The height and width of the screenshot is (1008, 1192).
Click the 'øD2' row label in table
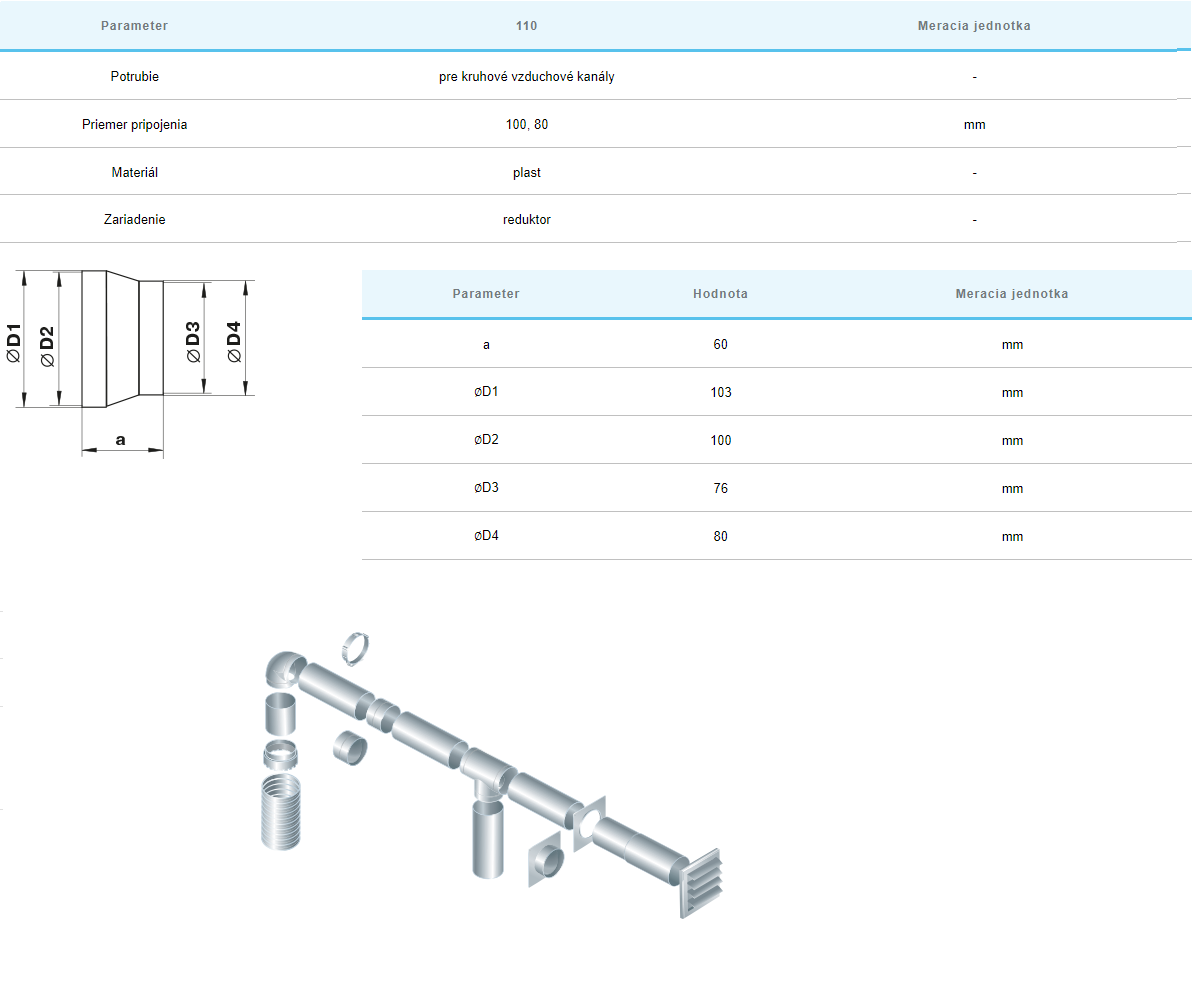point(486,440)
